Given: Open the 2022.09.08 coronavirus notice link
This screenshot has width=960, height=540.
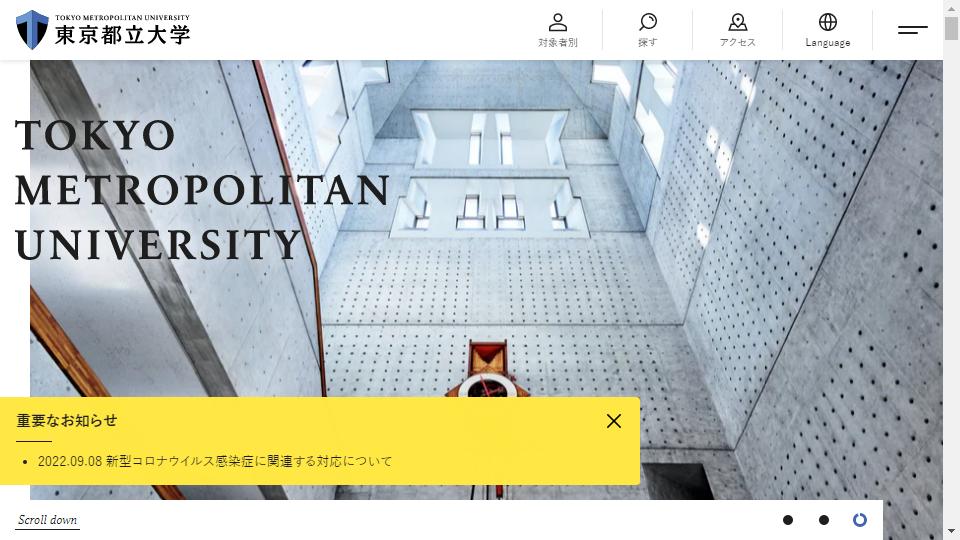Looking at the screenshot, I should (x=215, y=461).
